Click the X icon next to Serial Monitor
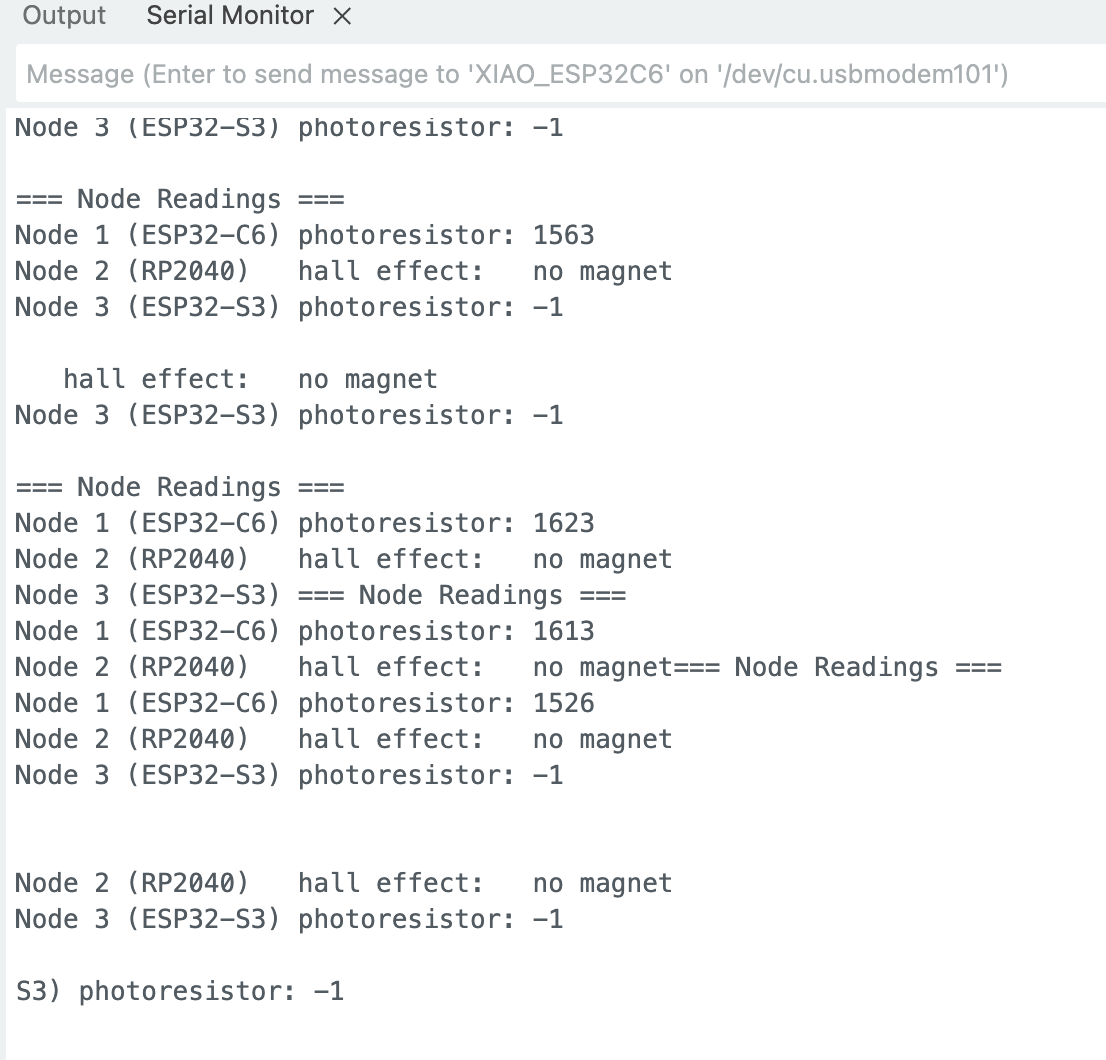The width and height of the screenshot is (1106, 1060). click(340, 16)
